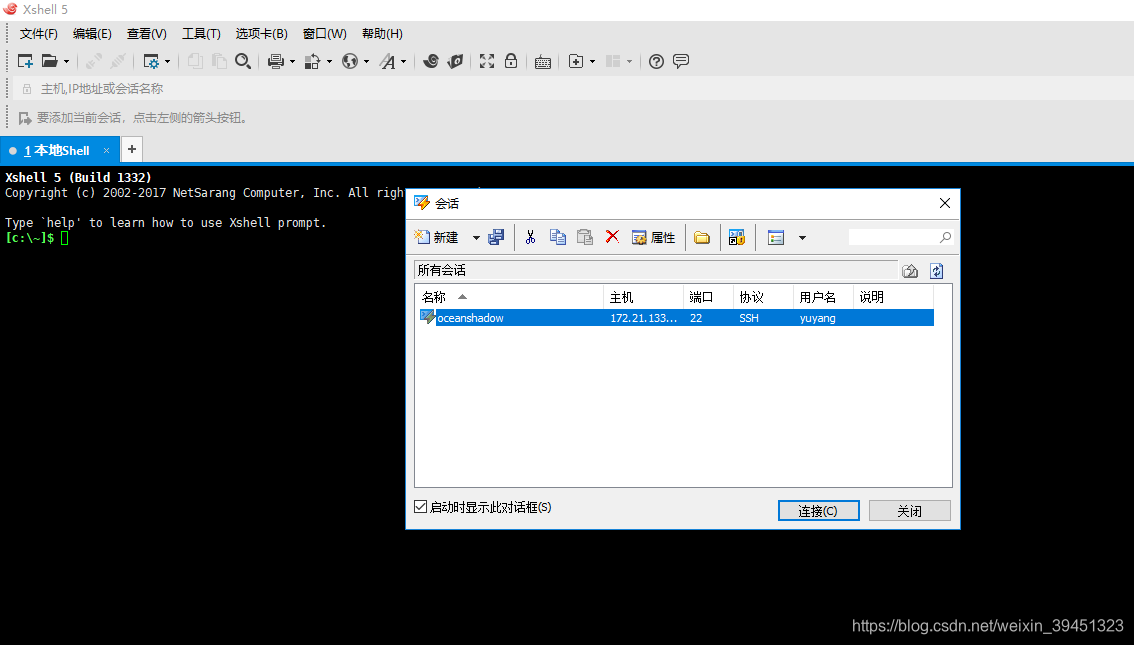
Task: Click the search box in Sessions dialog
Action: click(900, 237)
